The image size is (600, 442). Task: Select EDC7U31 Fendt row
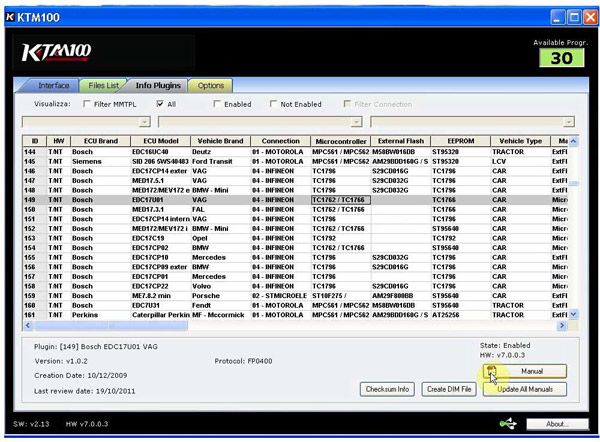point(295,305)
